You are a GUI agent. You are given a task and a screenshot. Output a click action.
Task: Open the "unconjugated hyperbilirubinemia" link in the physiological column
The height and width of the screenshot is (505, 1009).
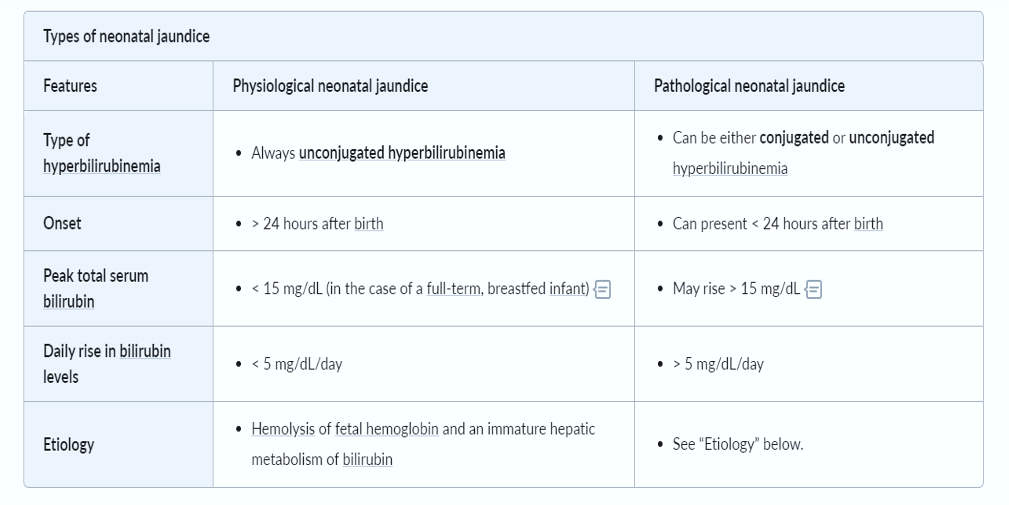pos(401,153)
